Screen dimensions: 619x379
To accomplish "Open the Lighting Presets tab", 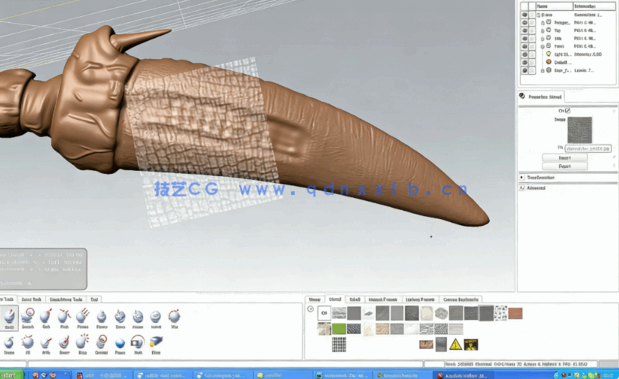I will point(420,299).
